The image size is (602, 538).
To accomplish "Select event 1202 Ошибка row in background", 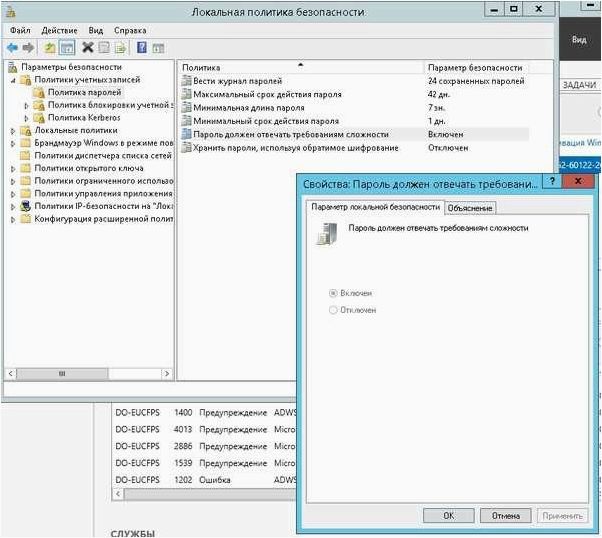I will coord(205,480).
